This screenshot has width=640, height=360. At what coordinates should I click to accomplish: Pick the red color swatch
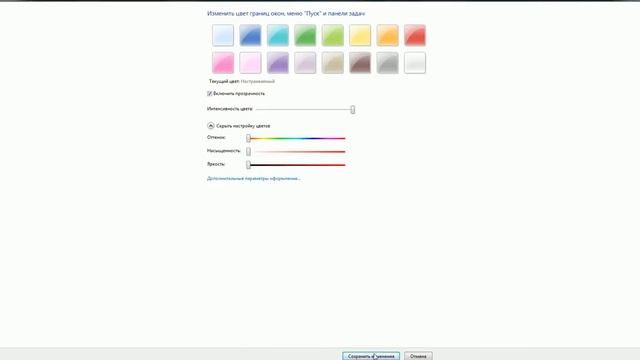tap(415, 35)
